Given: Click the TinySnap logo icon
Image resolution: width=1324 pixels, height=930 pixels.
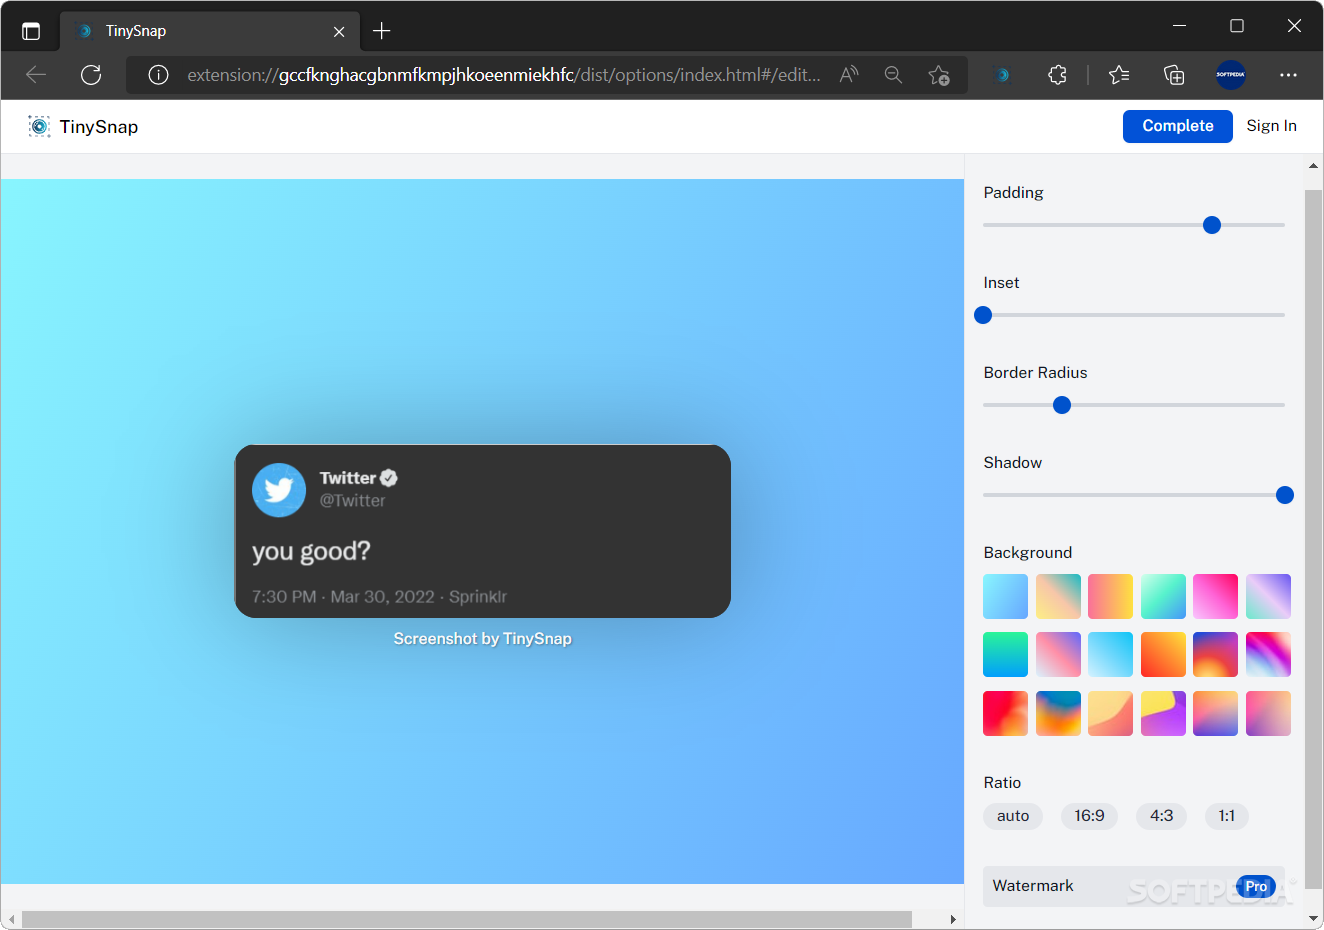Looking at the screenshot, I should pyautogui.click(x=39, y=126).
